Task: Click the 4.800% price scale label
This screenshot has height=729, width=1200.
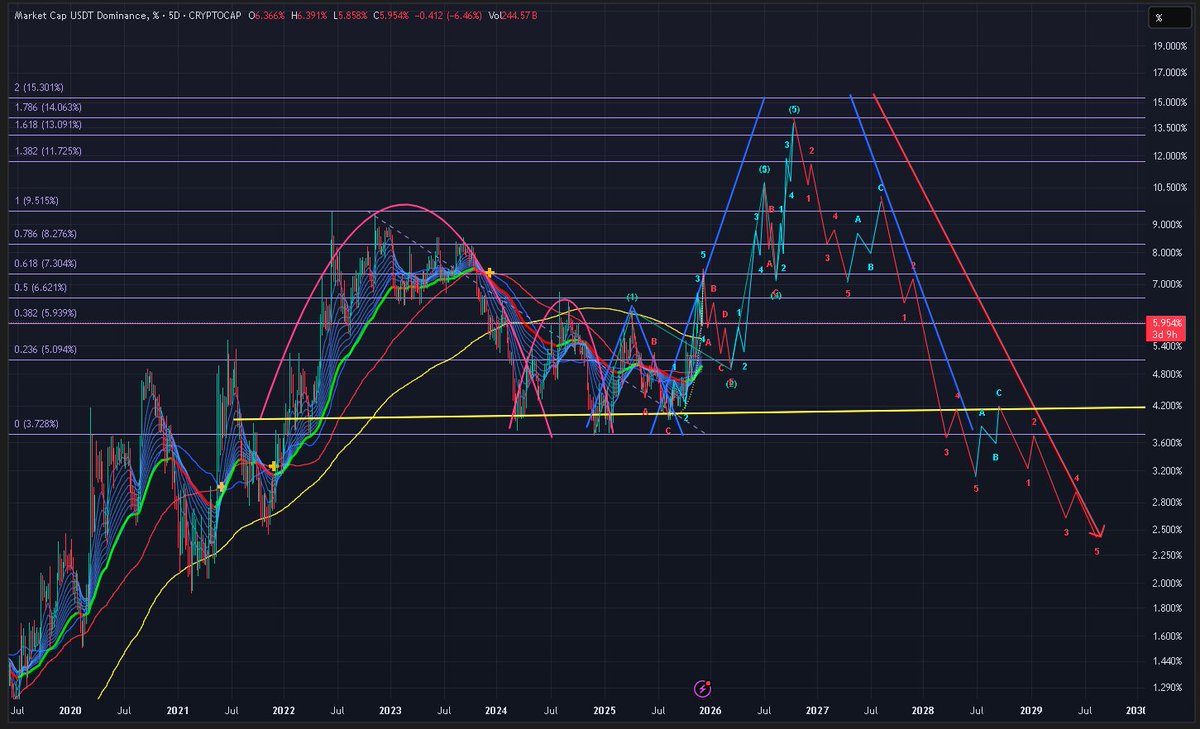Action: 1167,375
